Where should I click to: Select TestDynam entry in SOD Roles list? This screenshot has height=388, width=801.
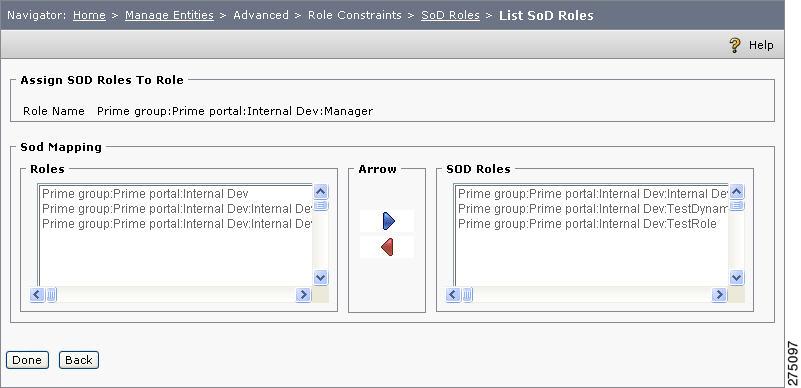click(592, 209)
